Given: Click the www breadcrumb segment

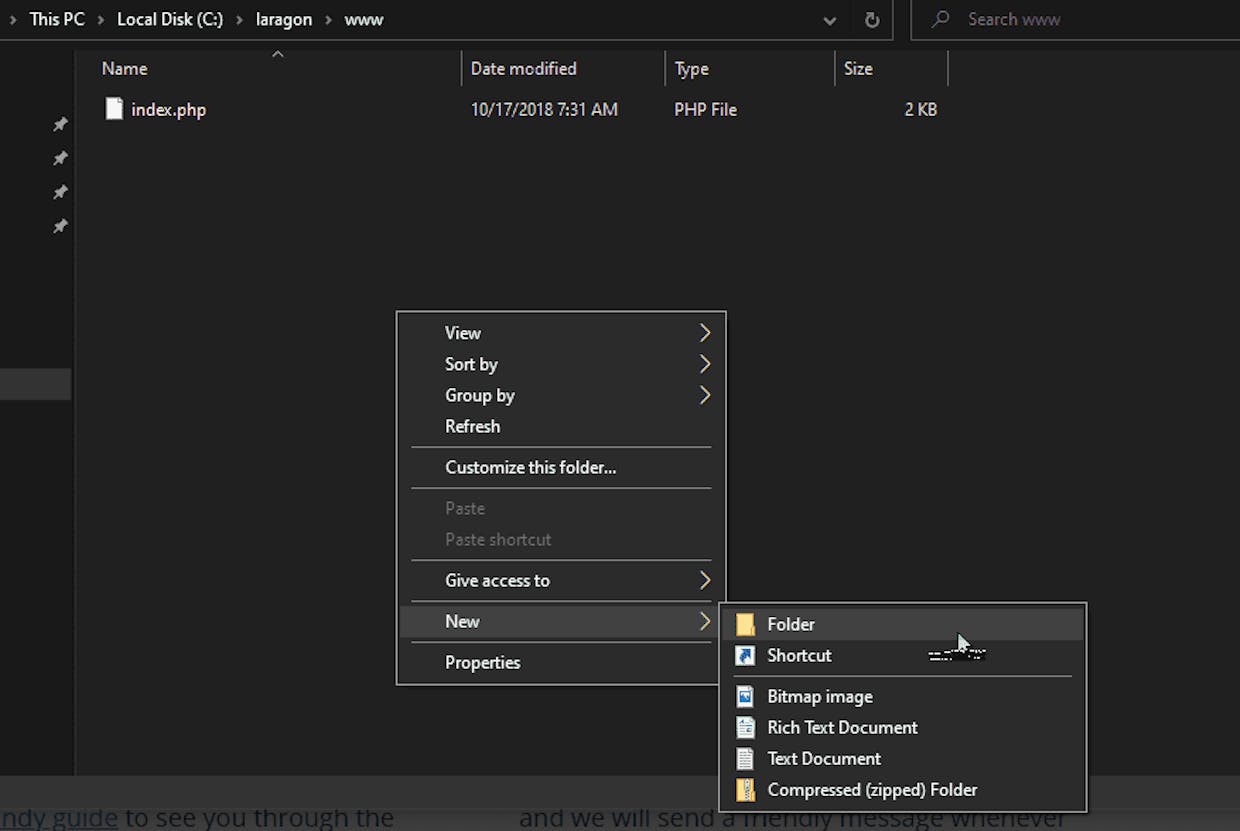Looking at the screenshot, I should (364, 20).
